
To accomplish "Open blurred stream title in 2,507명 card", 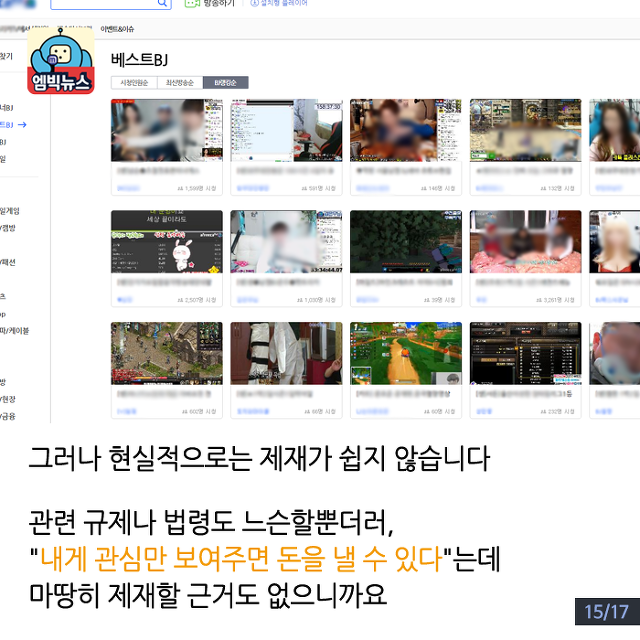I will [x=164, y=282].
